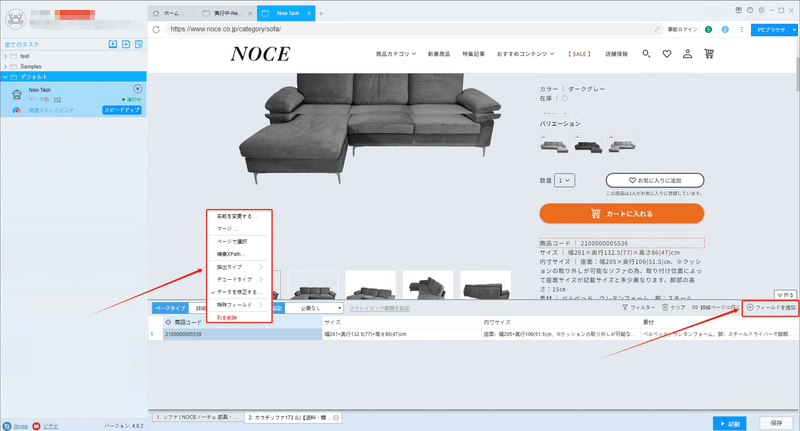Select the dark gray variation sofa swatch
The width and height of the screenshot is (800, 431).
(588, 147)
